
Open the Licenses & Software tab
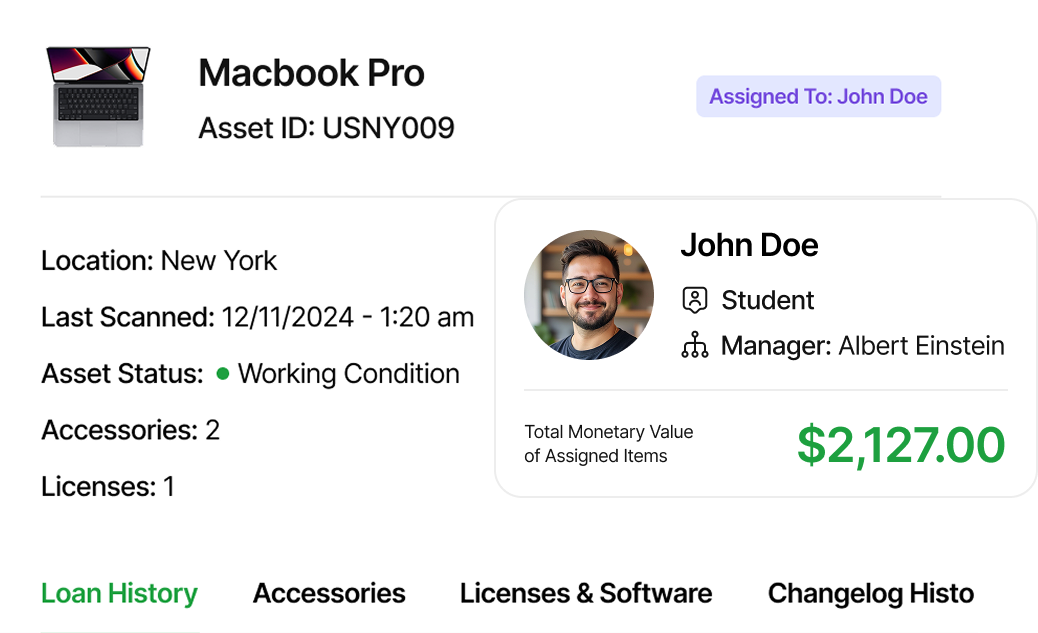click(586, 593)
